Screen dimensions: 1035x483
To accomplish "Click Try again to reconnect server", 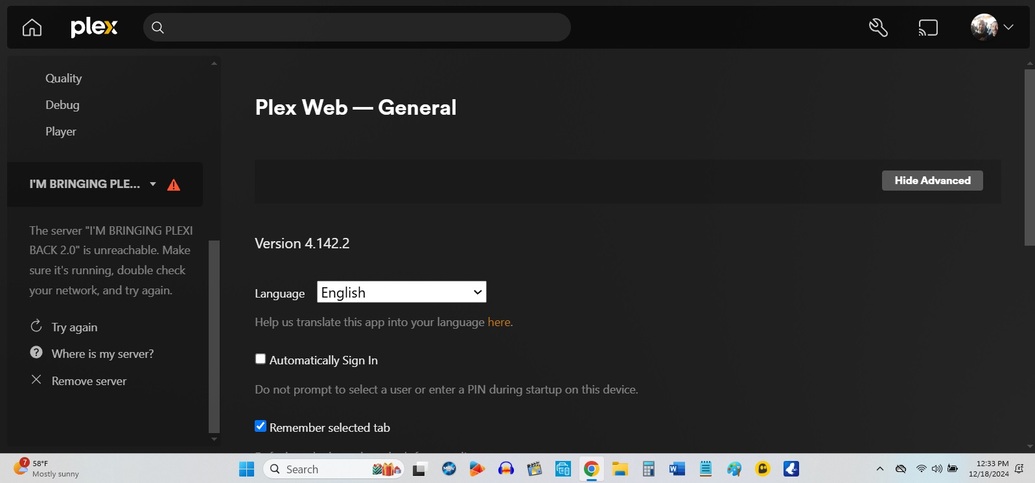I will pos(74,327).
